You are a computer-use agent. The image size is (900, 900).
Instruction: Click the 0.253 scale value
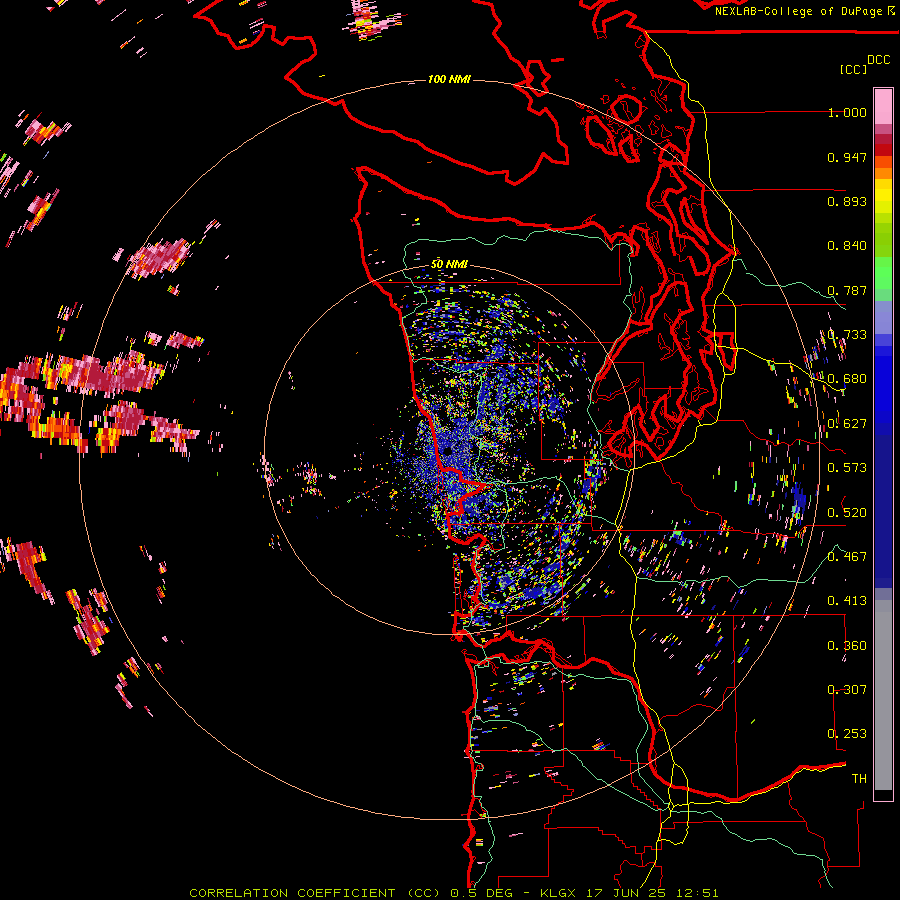pyautogui.click(x=847, y=734)
